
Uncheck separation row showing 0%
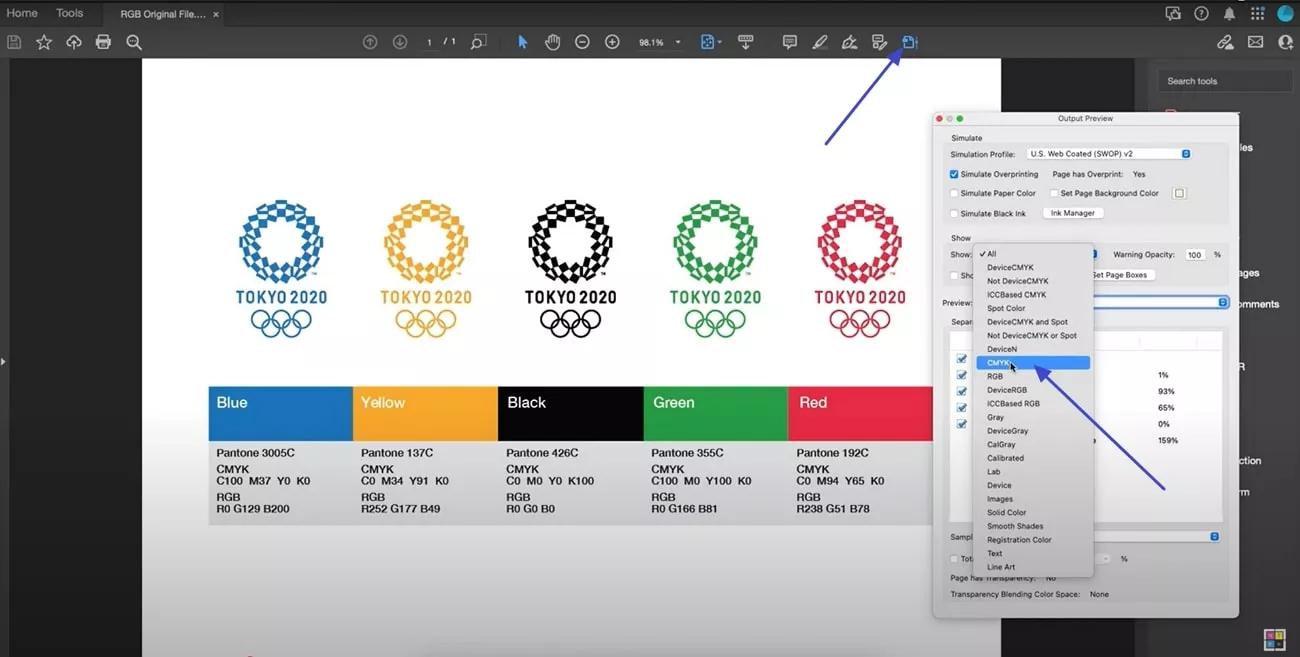click(x=962, y=423)
